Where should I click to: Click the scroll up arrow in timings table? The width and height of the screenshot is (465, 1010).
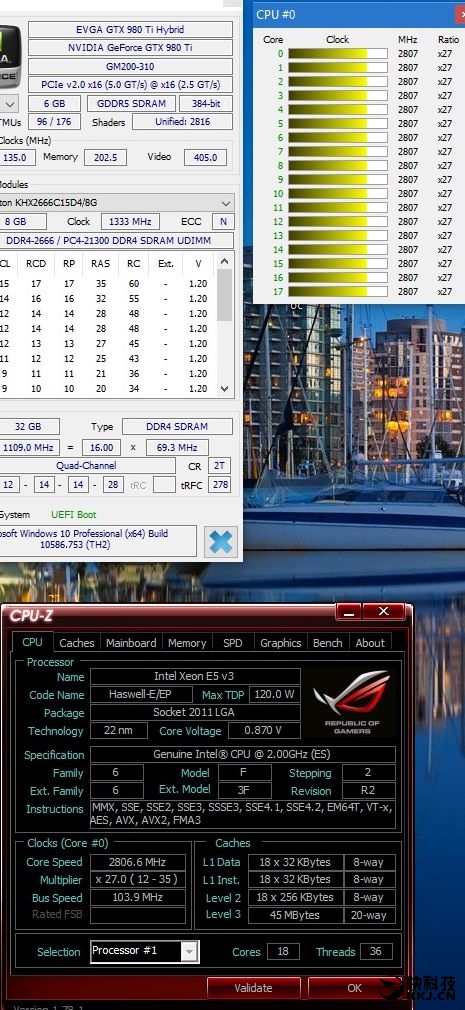point(224,262)
